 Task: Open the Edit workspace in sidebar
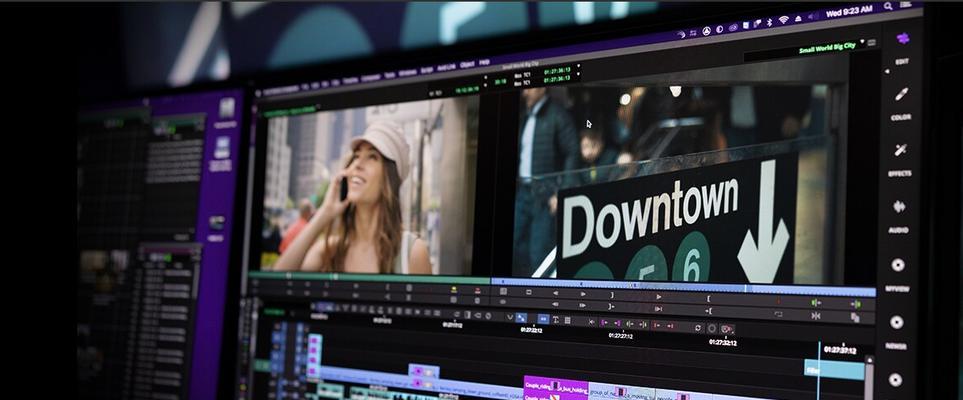coord(902,62)
